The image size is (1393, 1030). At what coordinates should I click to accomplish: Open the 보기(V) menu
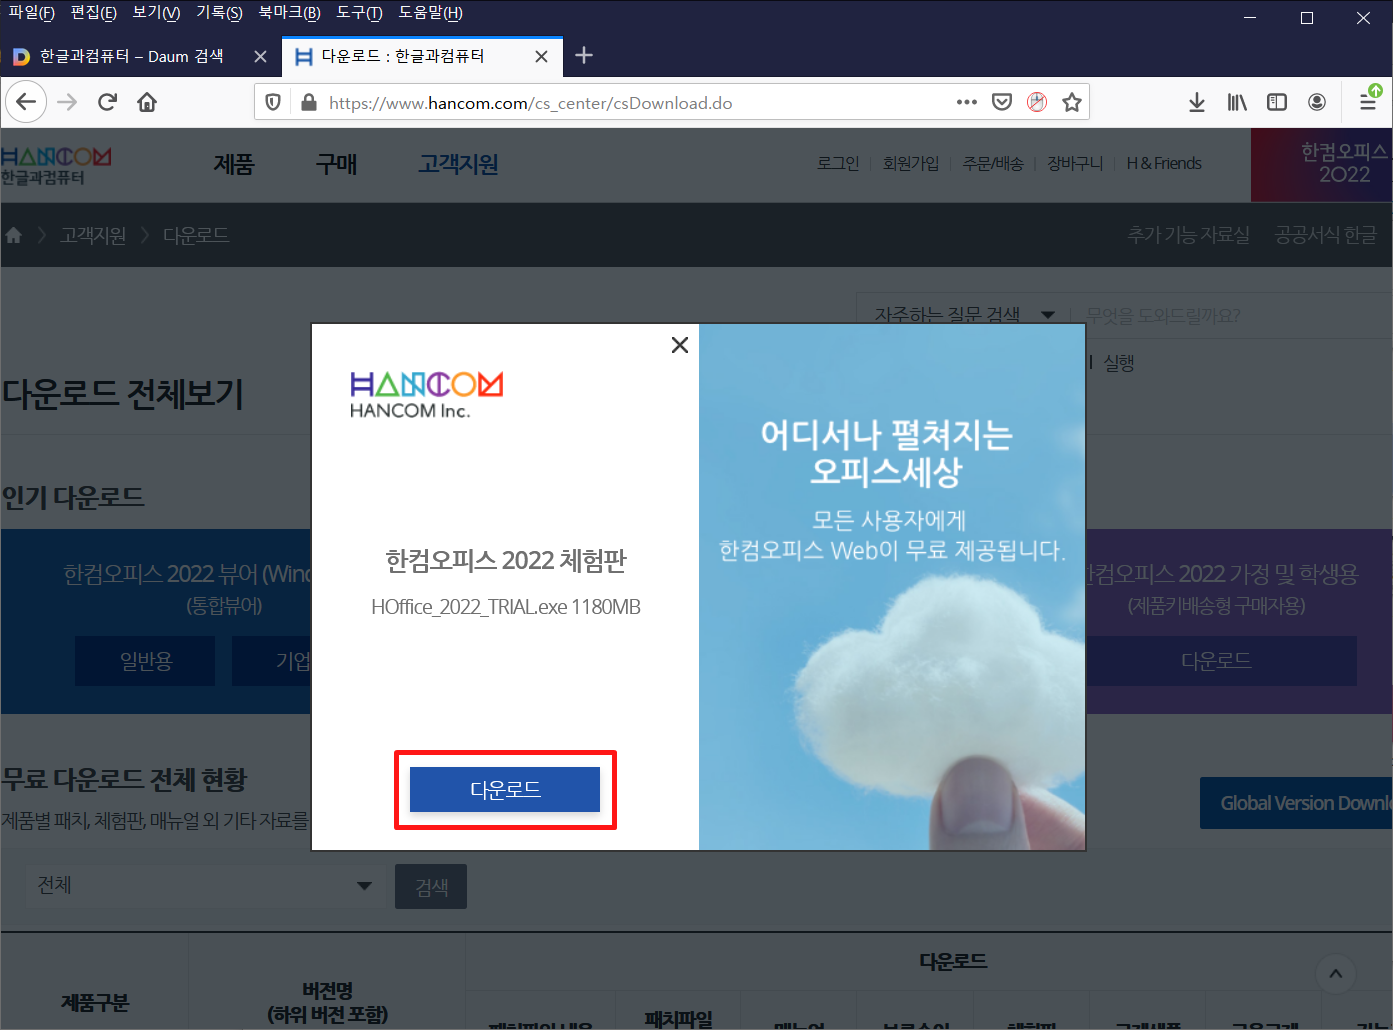[x=157, y=13]
